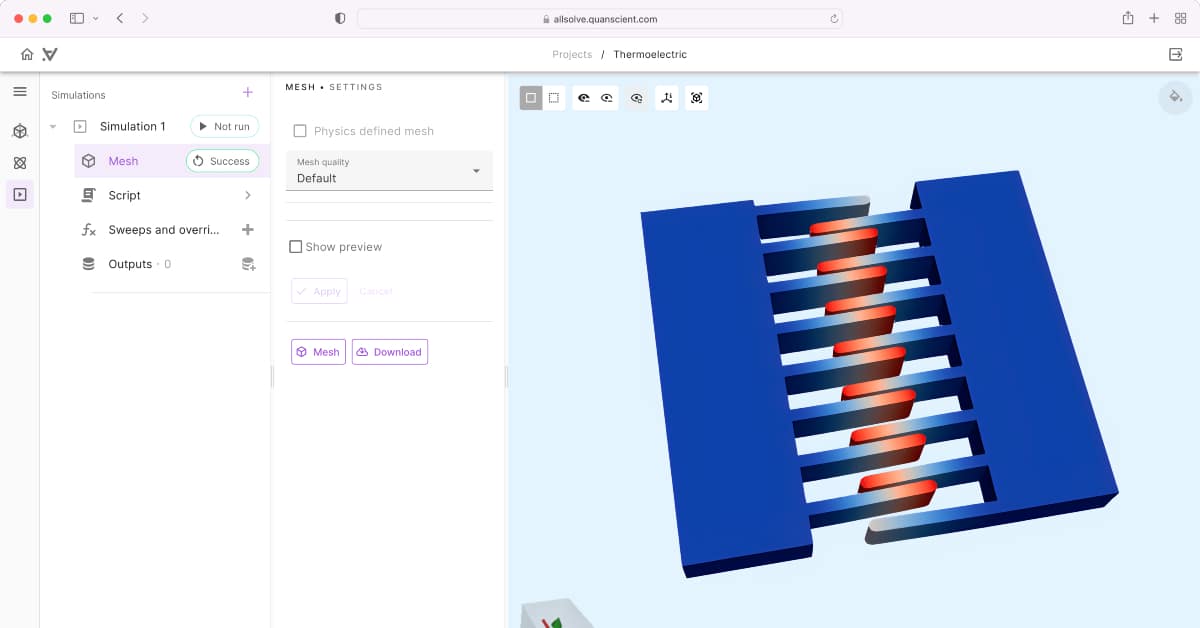
Task: Open the geometry cube icon in left sidebar
Action: click(20, 131)
